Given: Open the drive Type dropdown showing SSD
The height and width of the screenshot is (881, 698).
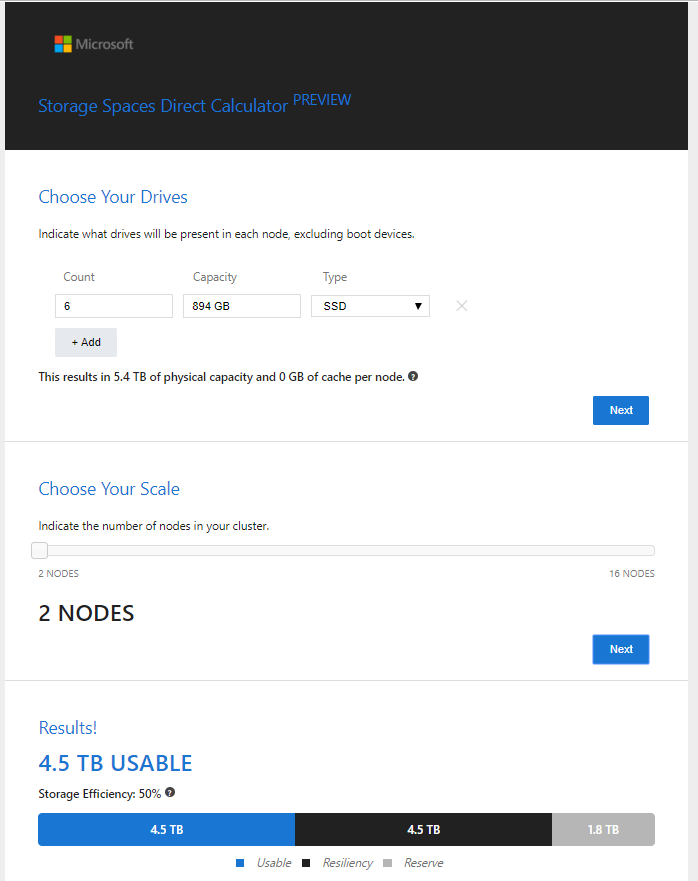Looking at the screenshot, I should (x=370, y=306).
